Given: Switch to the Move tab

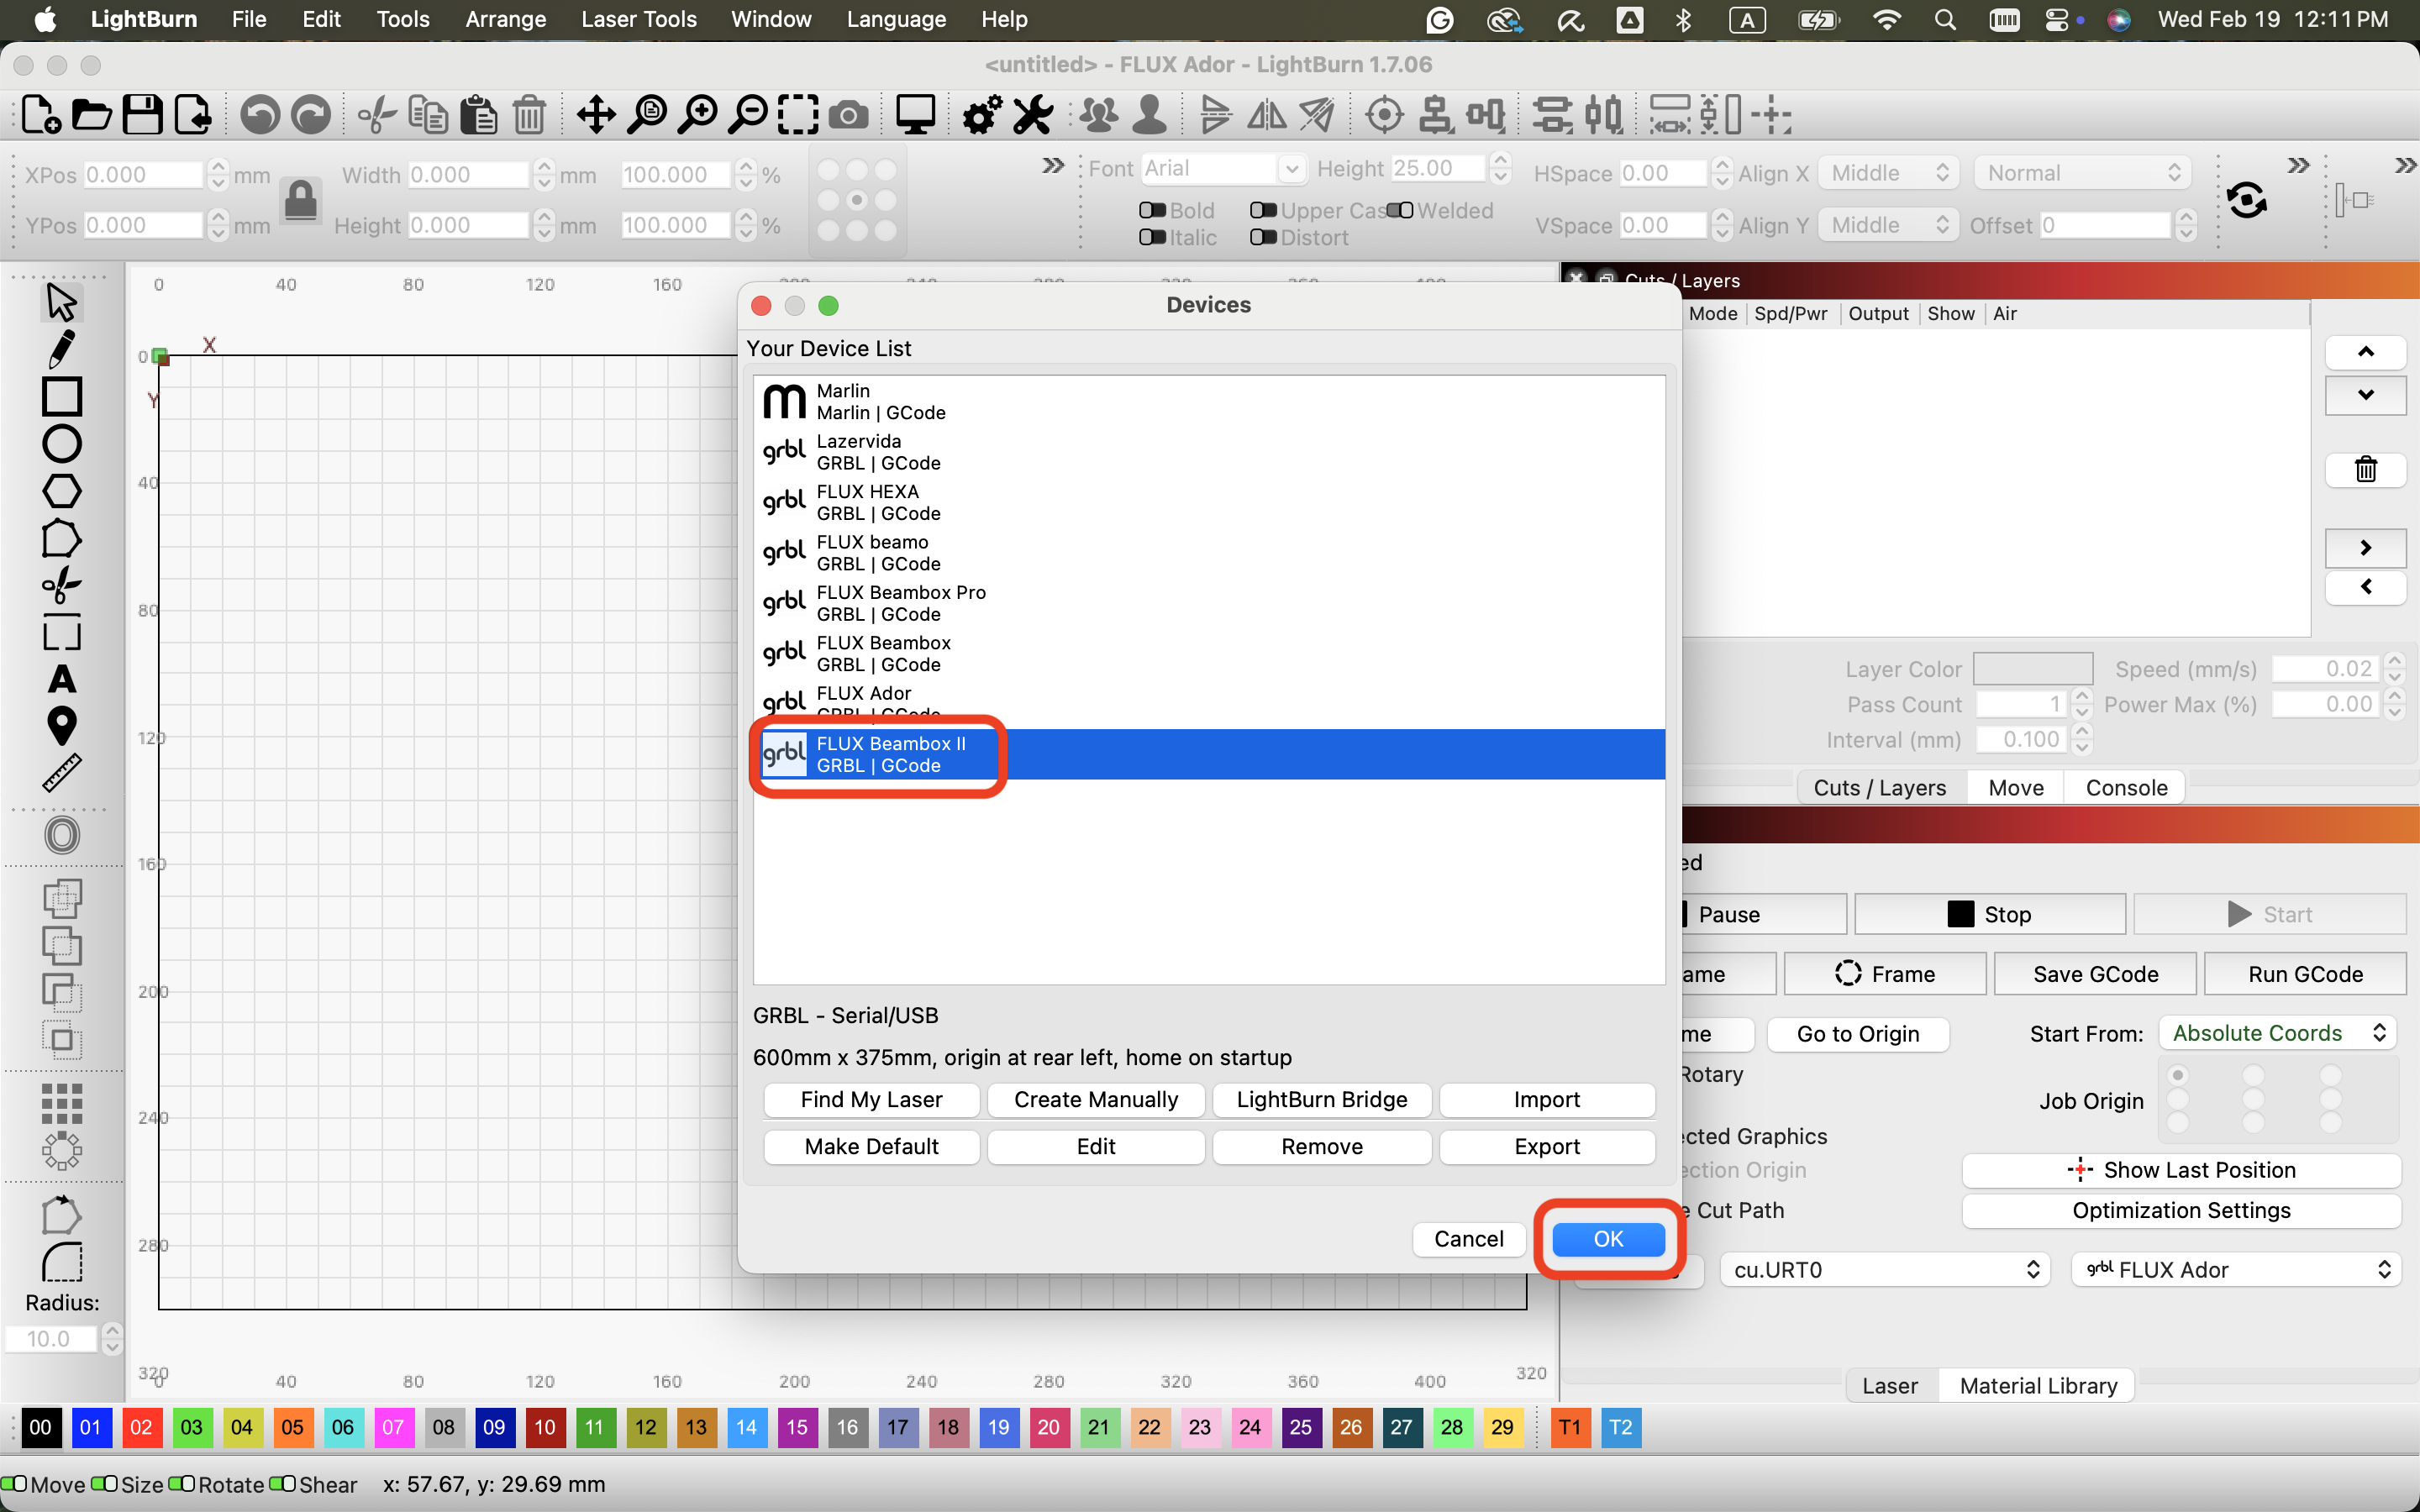Looking at the screenshot, I should tap(2016, 788).
